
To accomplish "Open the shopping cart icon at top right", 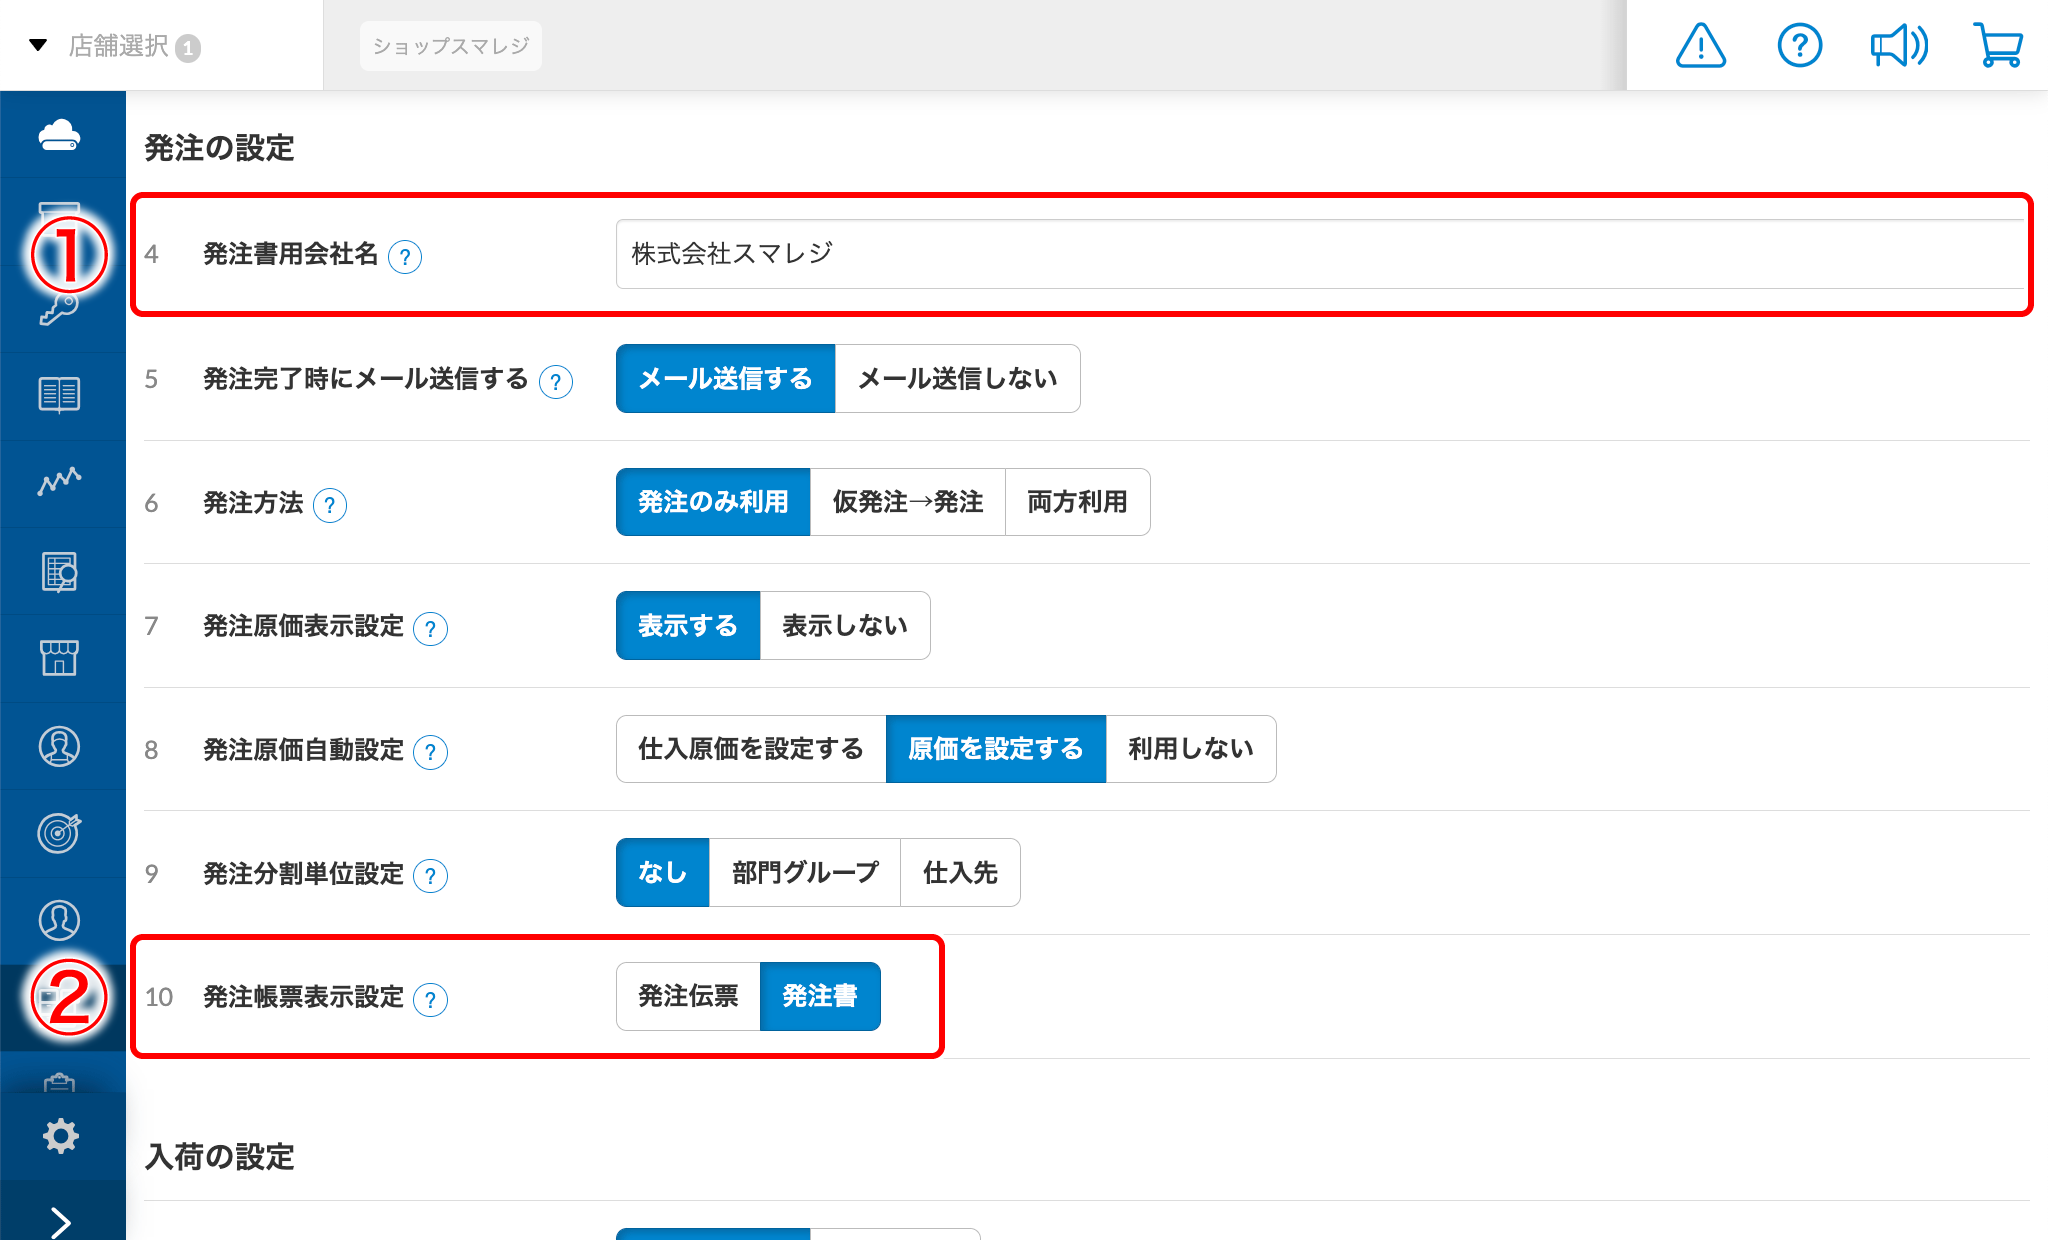I will point(1997,44).
